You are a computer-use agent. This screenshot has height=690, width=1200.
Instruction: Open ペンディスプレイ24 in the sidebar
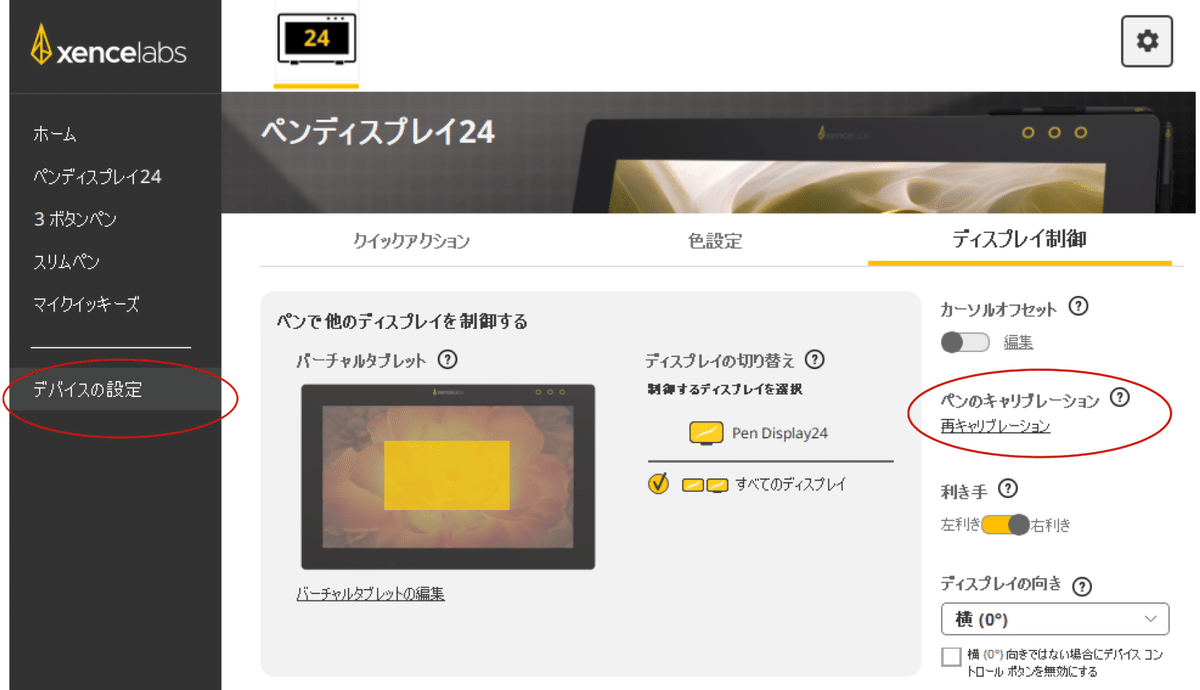click(97, 177)
